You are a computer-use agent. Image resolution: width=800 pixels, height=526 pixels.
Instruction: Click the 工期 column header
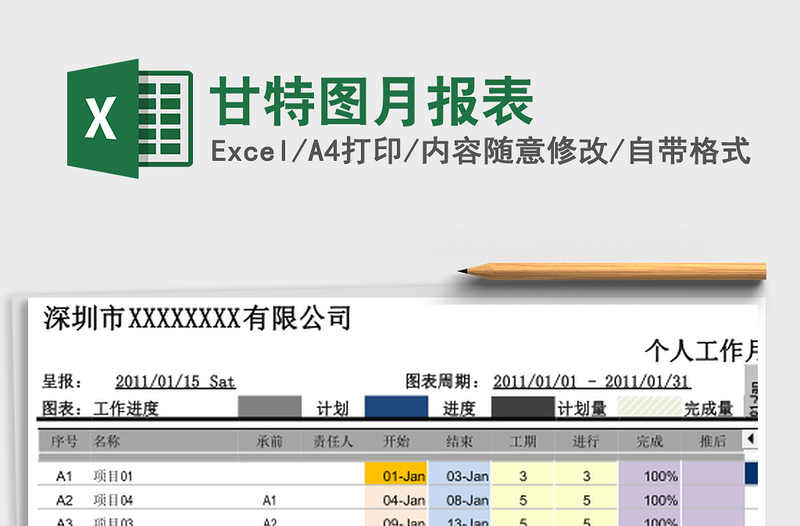pos(523,441)
